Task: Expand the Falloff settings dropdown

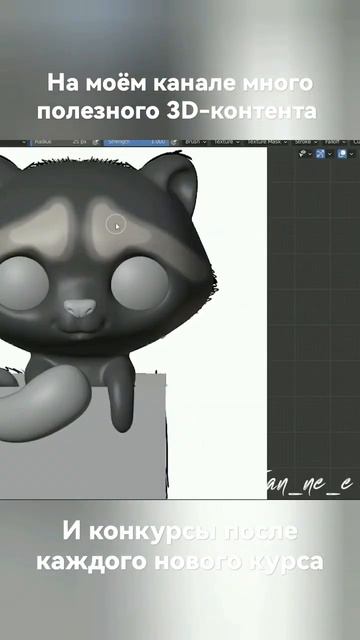Action: tap(335, 142)
